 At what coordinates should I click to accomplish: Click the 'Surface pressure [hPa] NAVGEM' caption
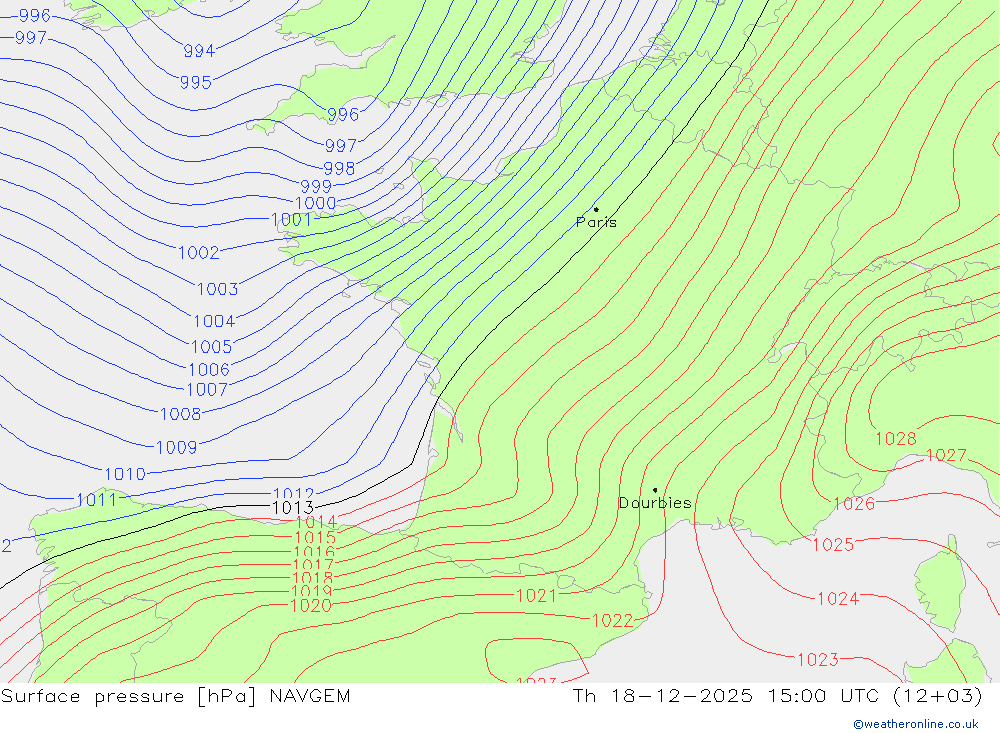(x=175, y=696)
